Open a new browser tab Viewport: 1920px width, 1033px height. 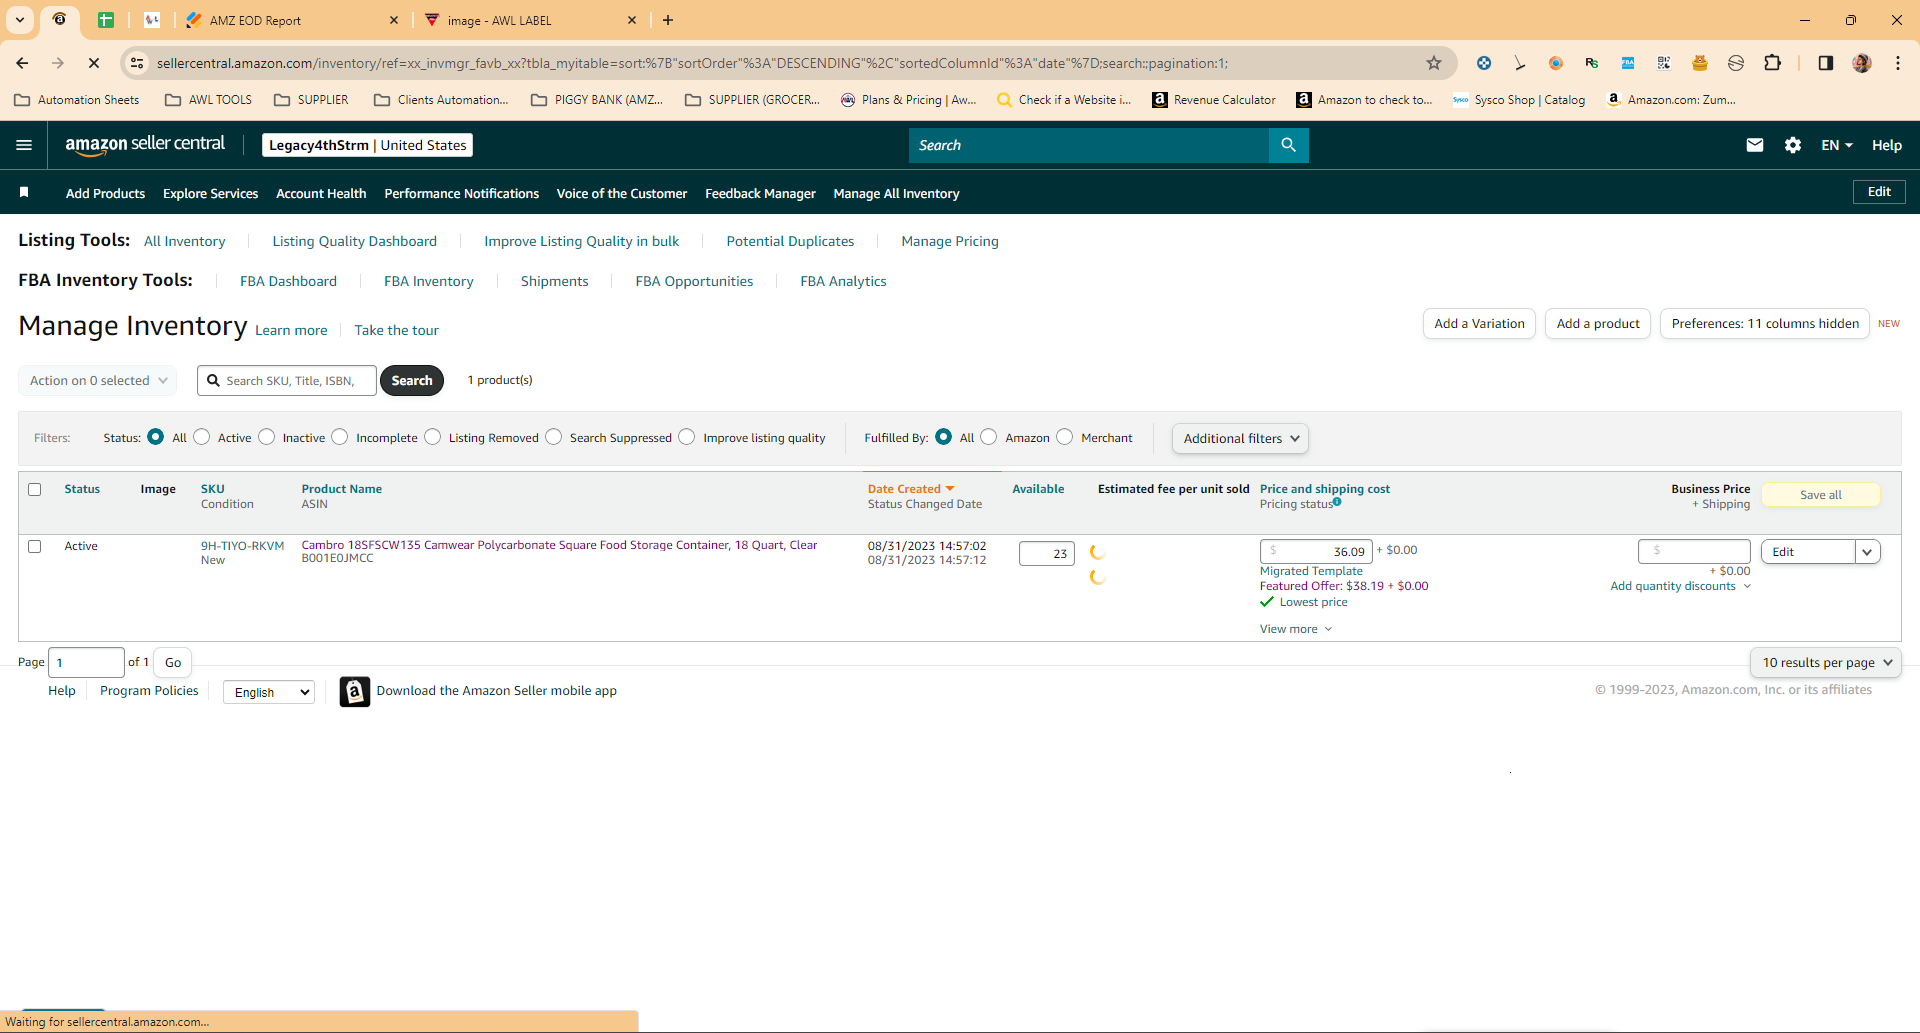point(668,20)
